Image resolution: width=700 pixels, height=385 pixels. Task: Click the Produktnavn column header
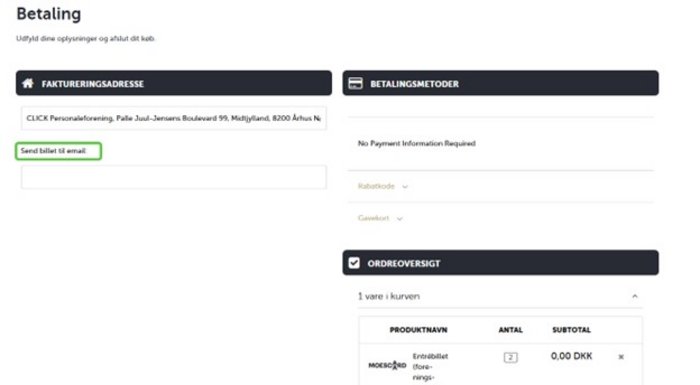click(x=418, y=330)
